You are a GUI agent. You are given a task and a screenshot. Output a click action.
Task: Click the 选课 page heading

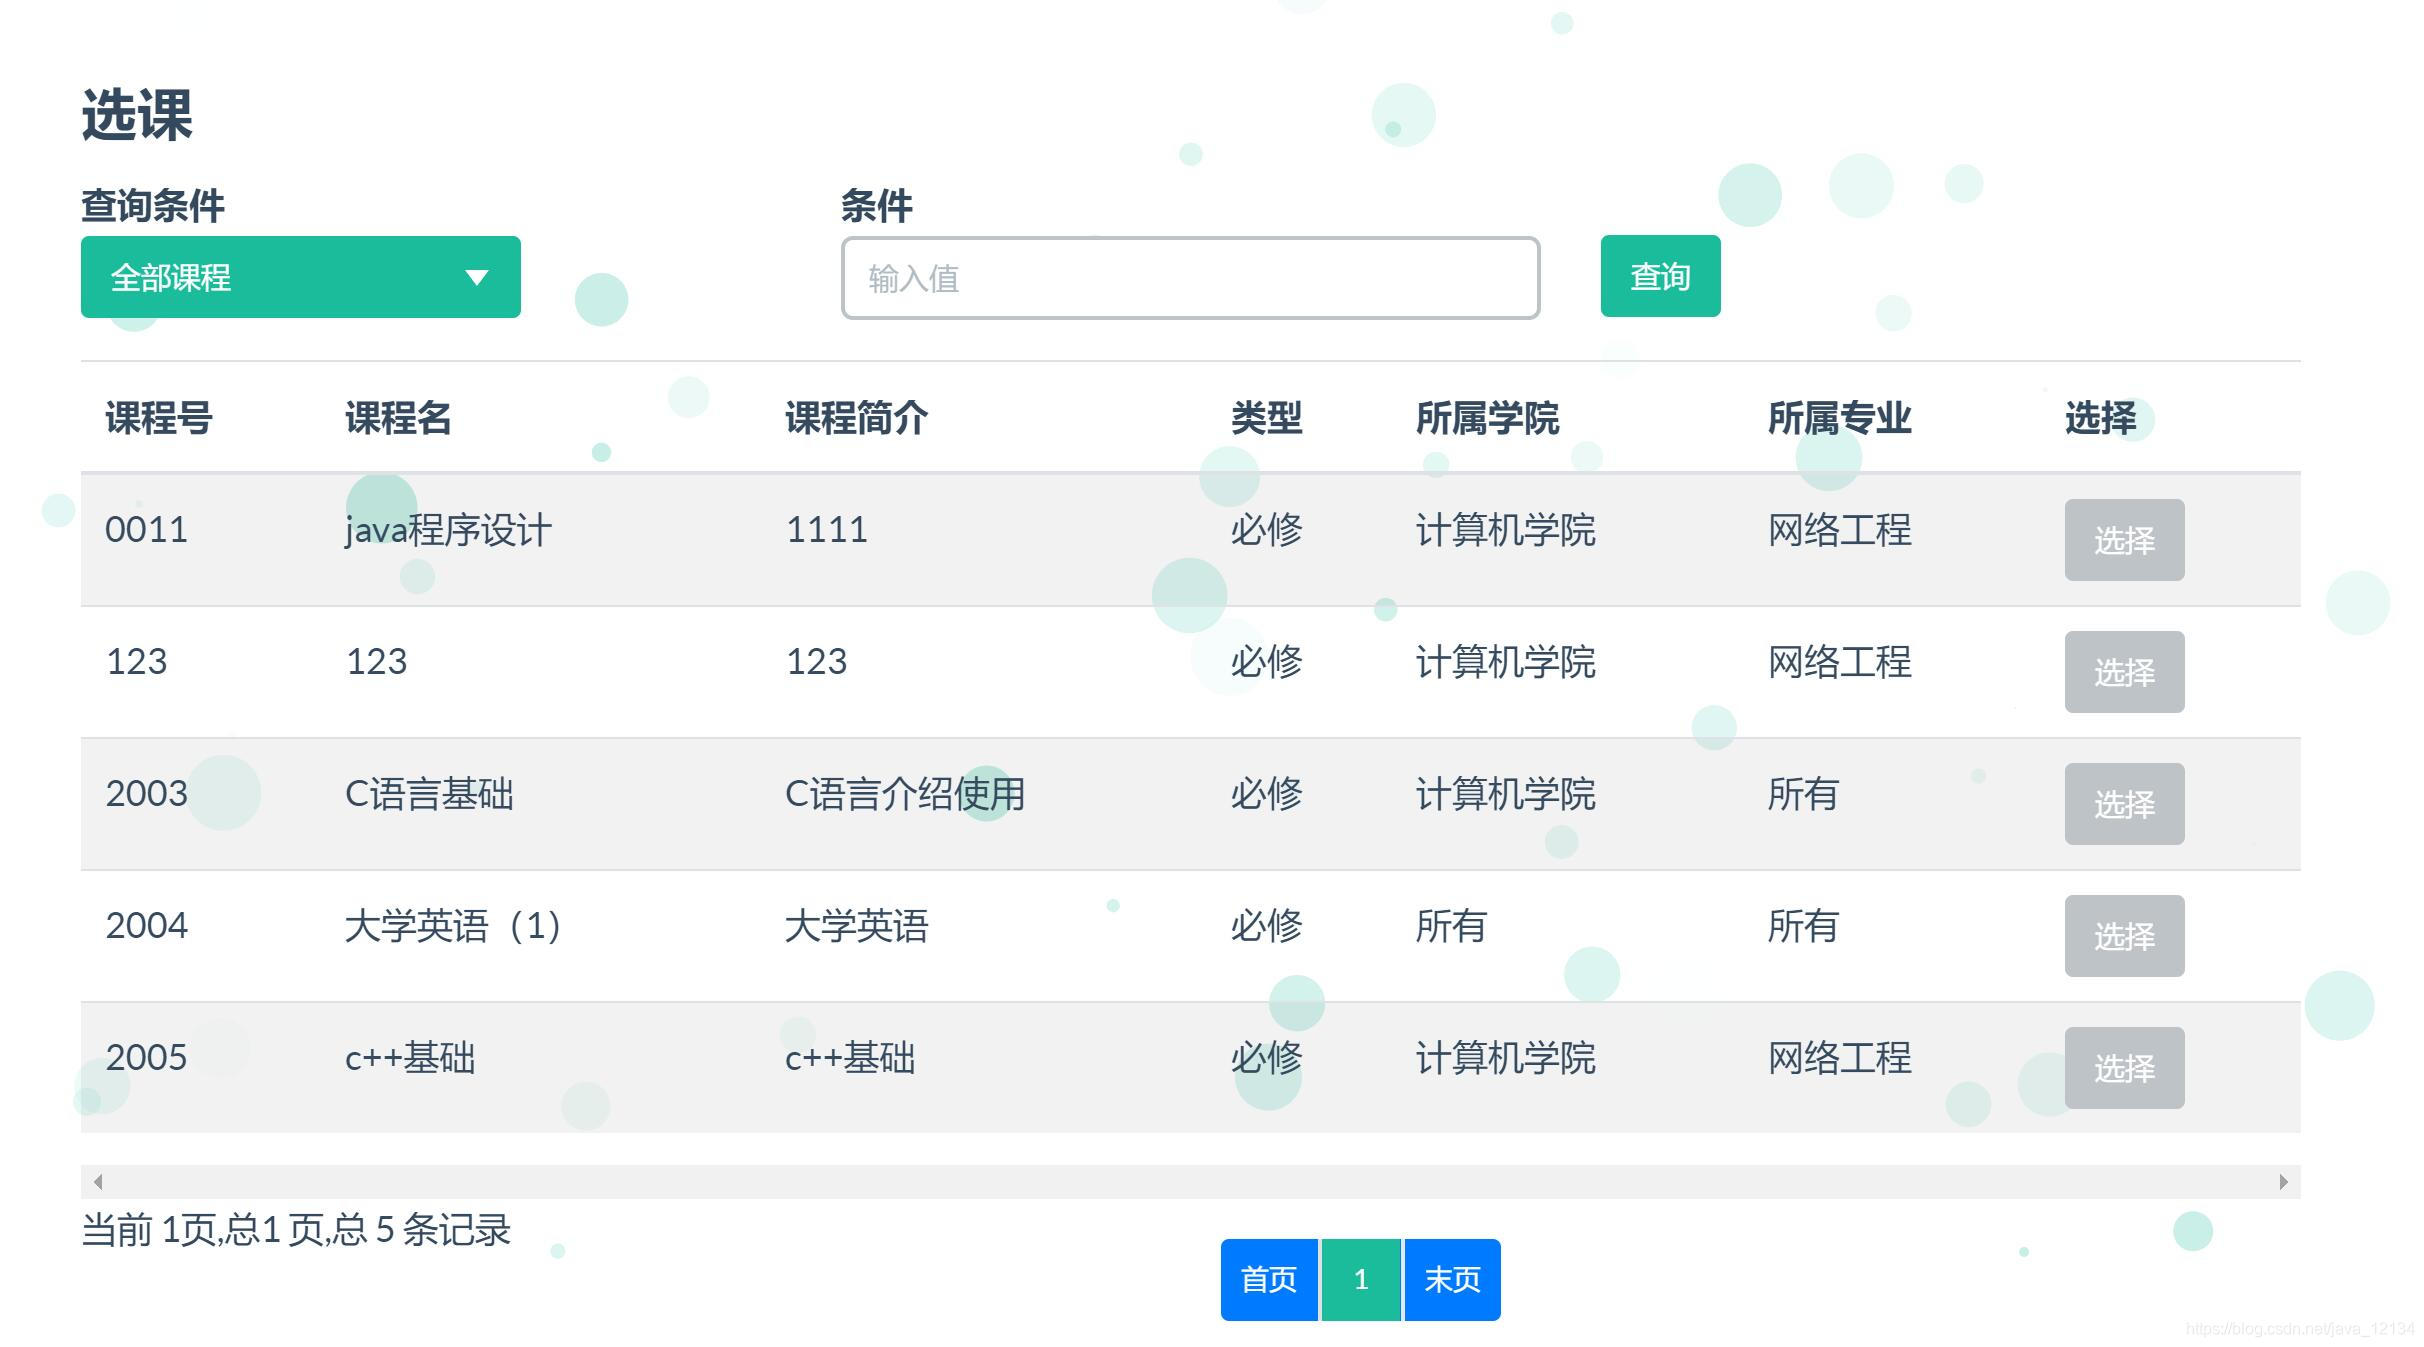(137, 115)
